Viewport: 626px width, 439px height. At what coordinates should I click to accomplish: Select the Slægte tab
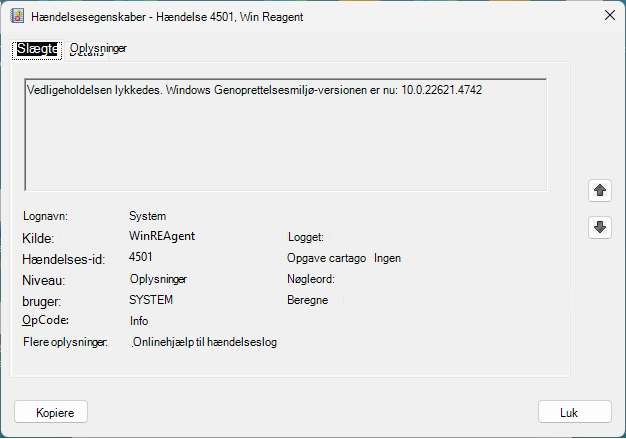[37, 49]
